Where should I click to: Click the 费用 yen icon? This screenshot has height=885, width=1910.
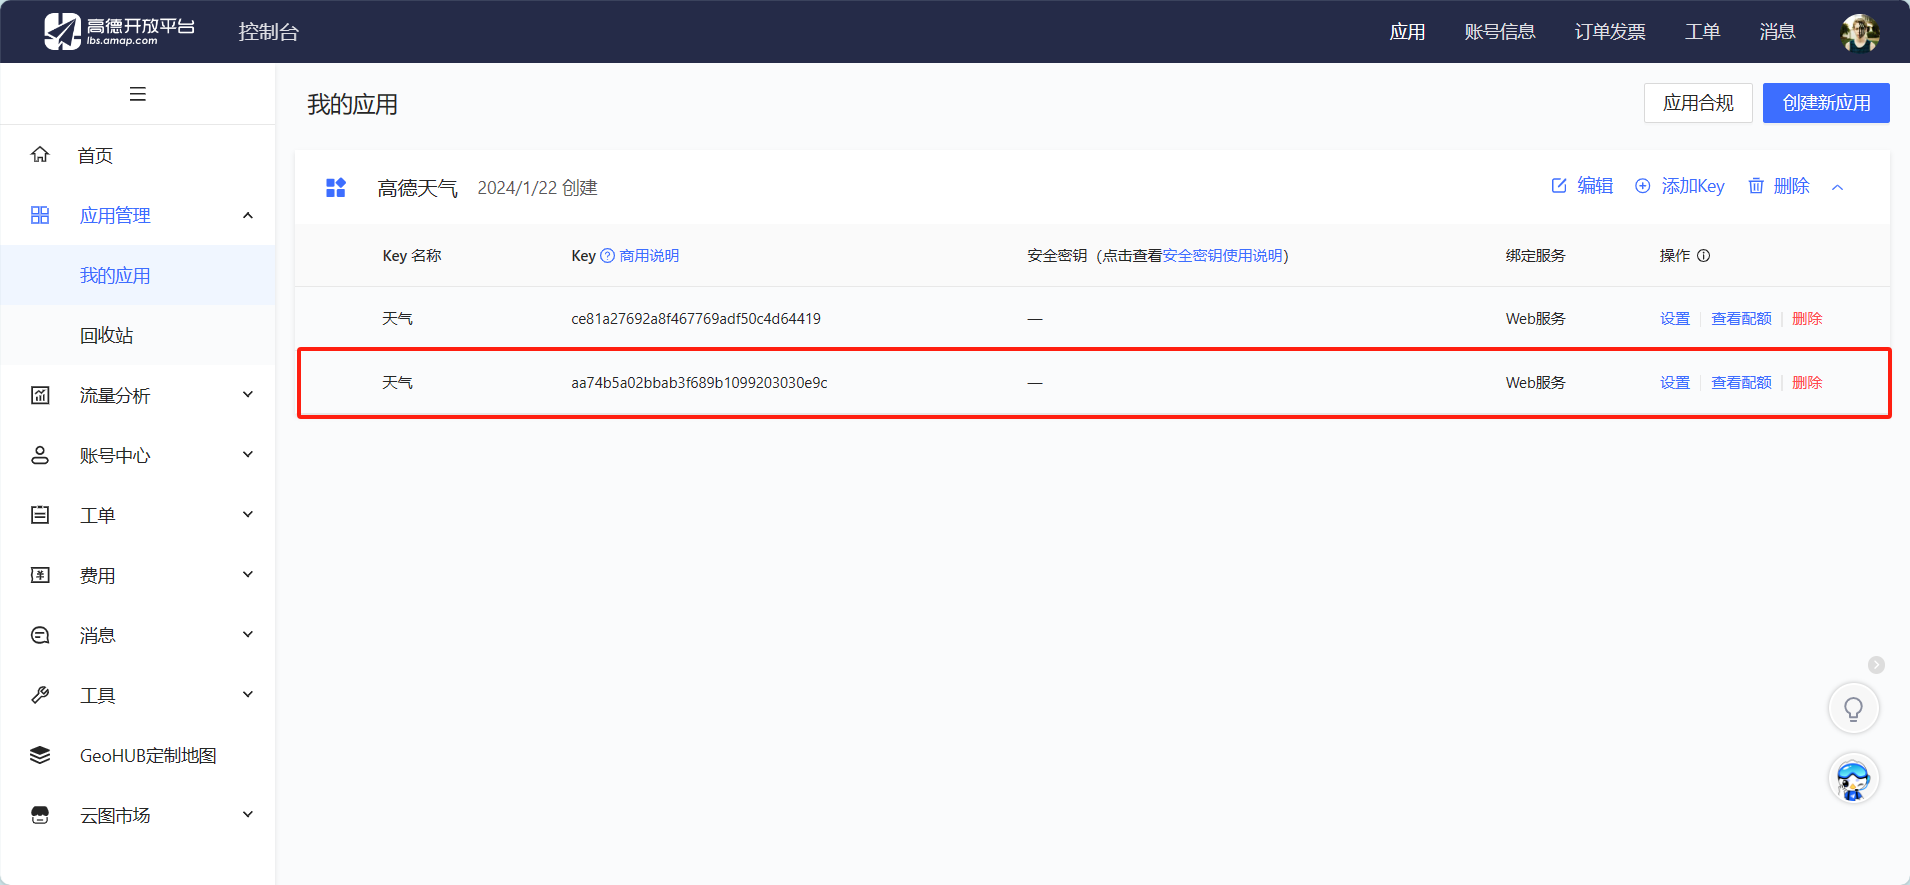[x=40, y=575]
